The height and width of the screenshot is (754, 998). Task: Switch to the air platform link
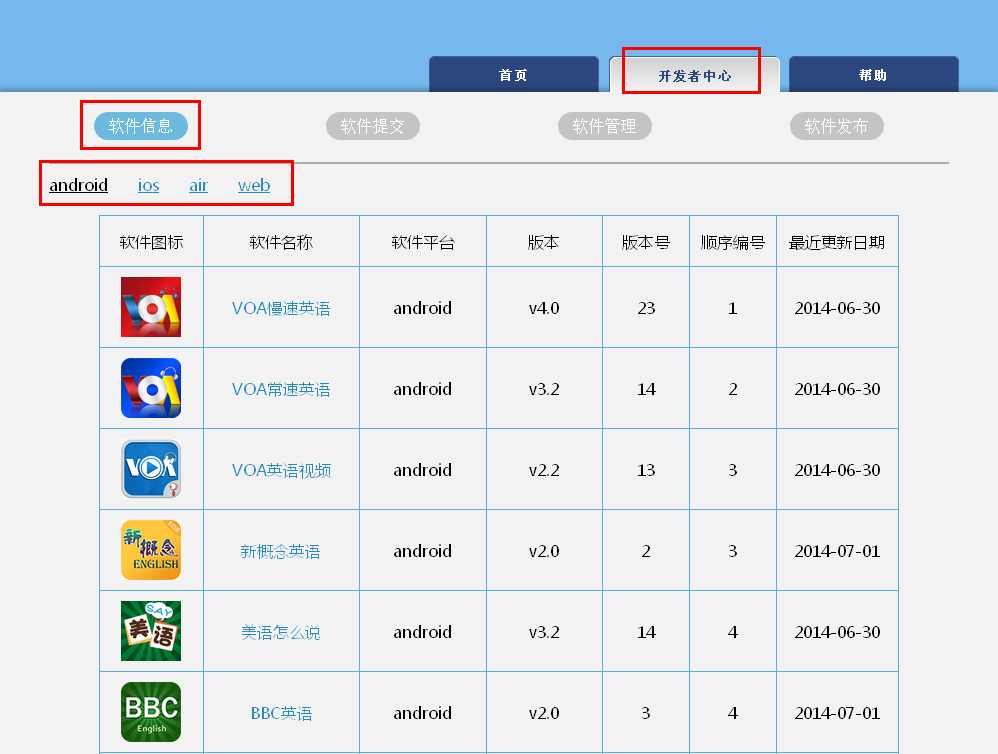tap(199, 185)
